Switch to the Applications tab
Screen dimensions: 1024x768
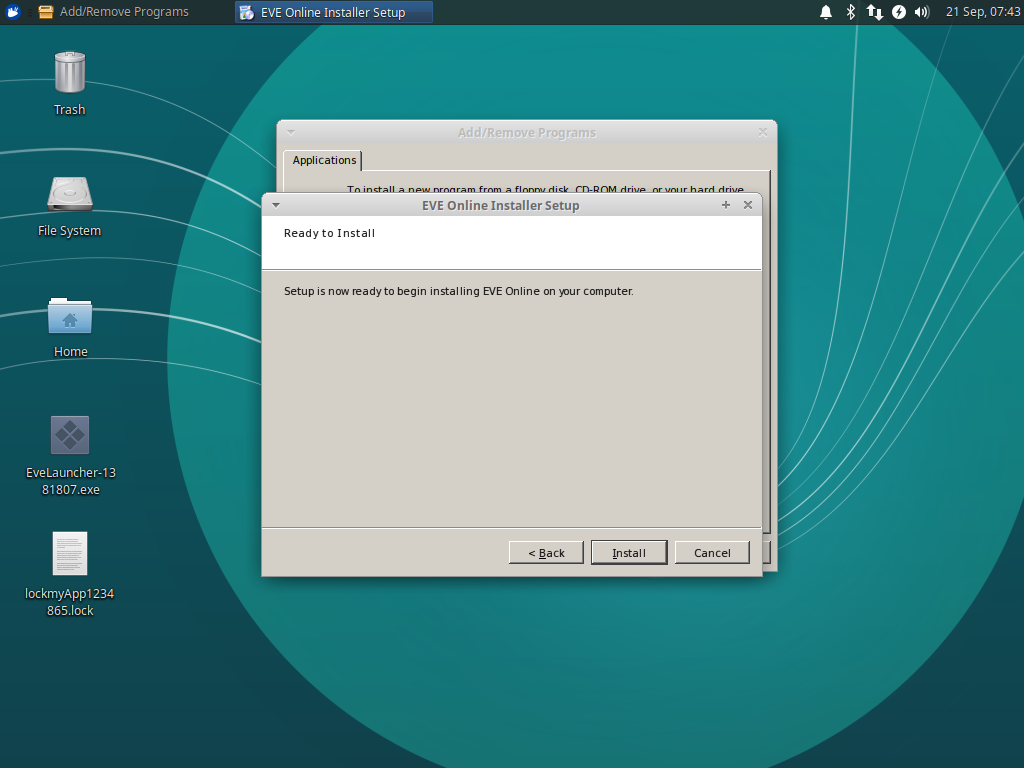(x=324, y=160)
